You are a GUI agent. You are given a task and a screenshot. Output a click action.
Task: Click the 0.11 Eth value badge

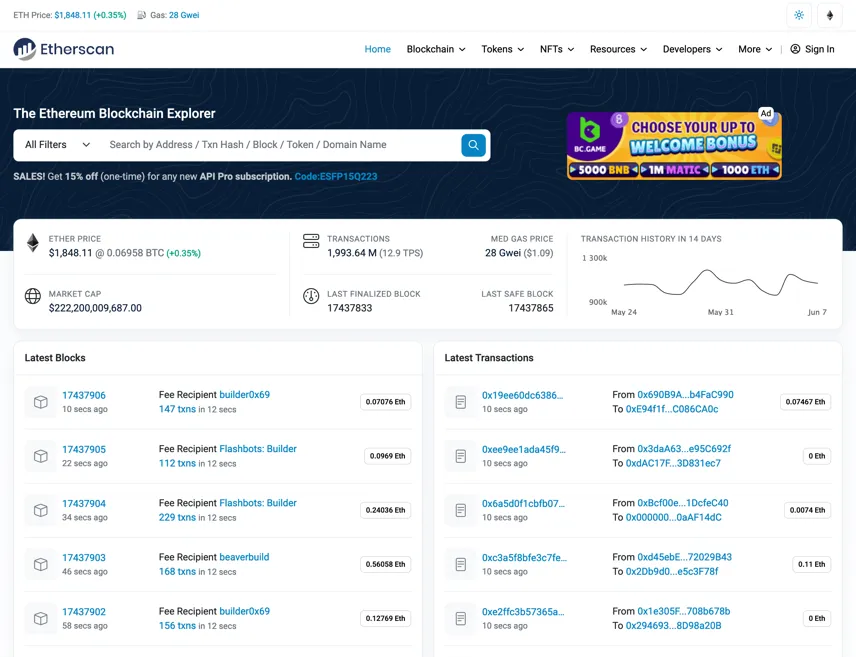pos(812,564)
